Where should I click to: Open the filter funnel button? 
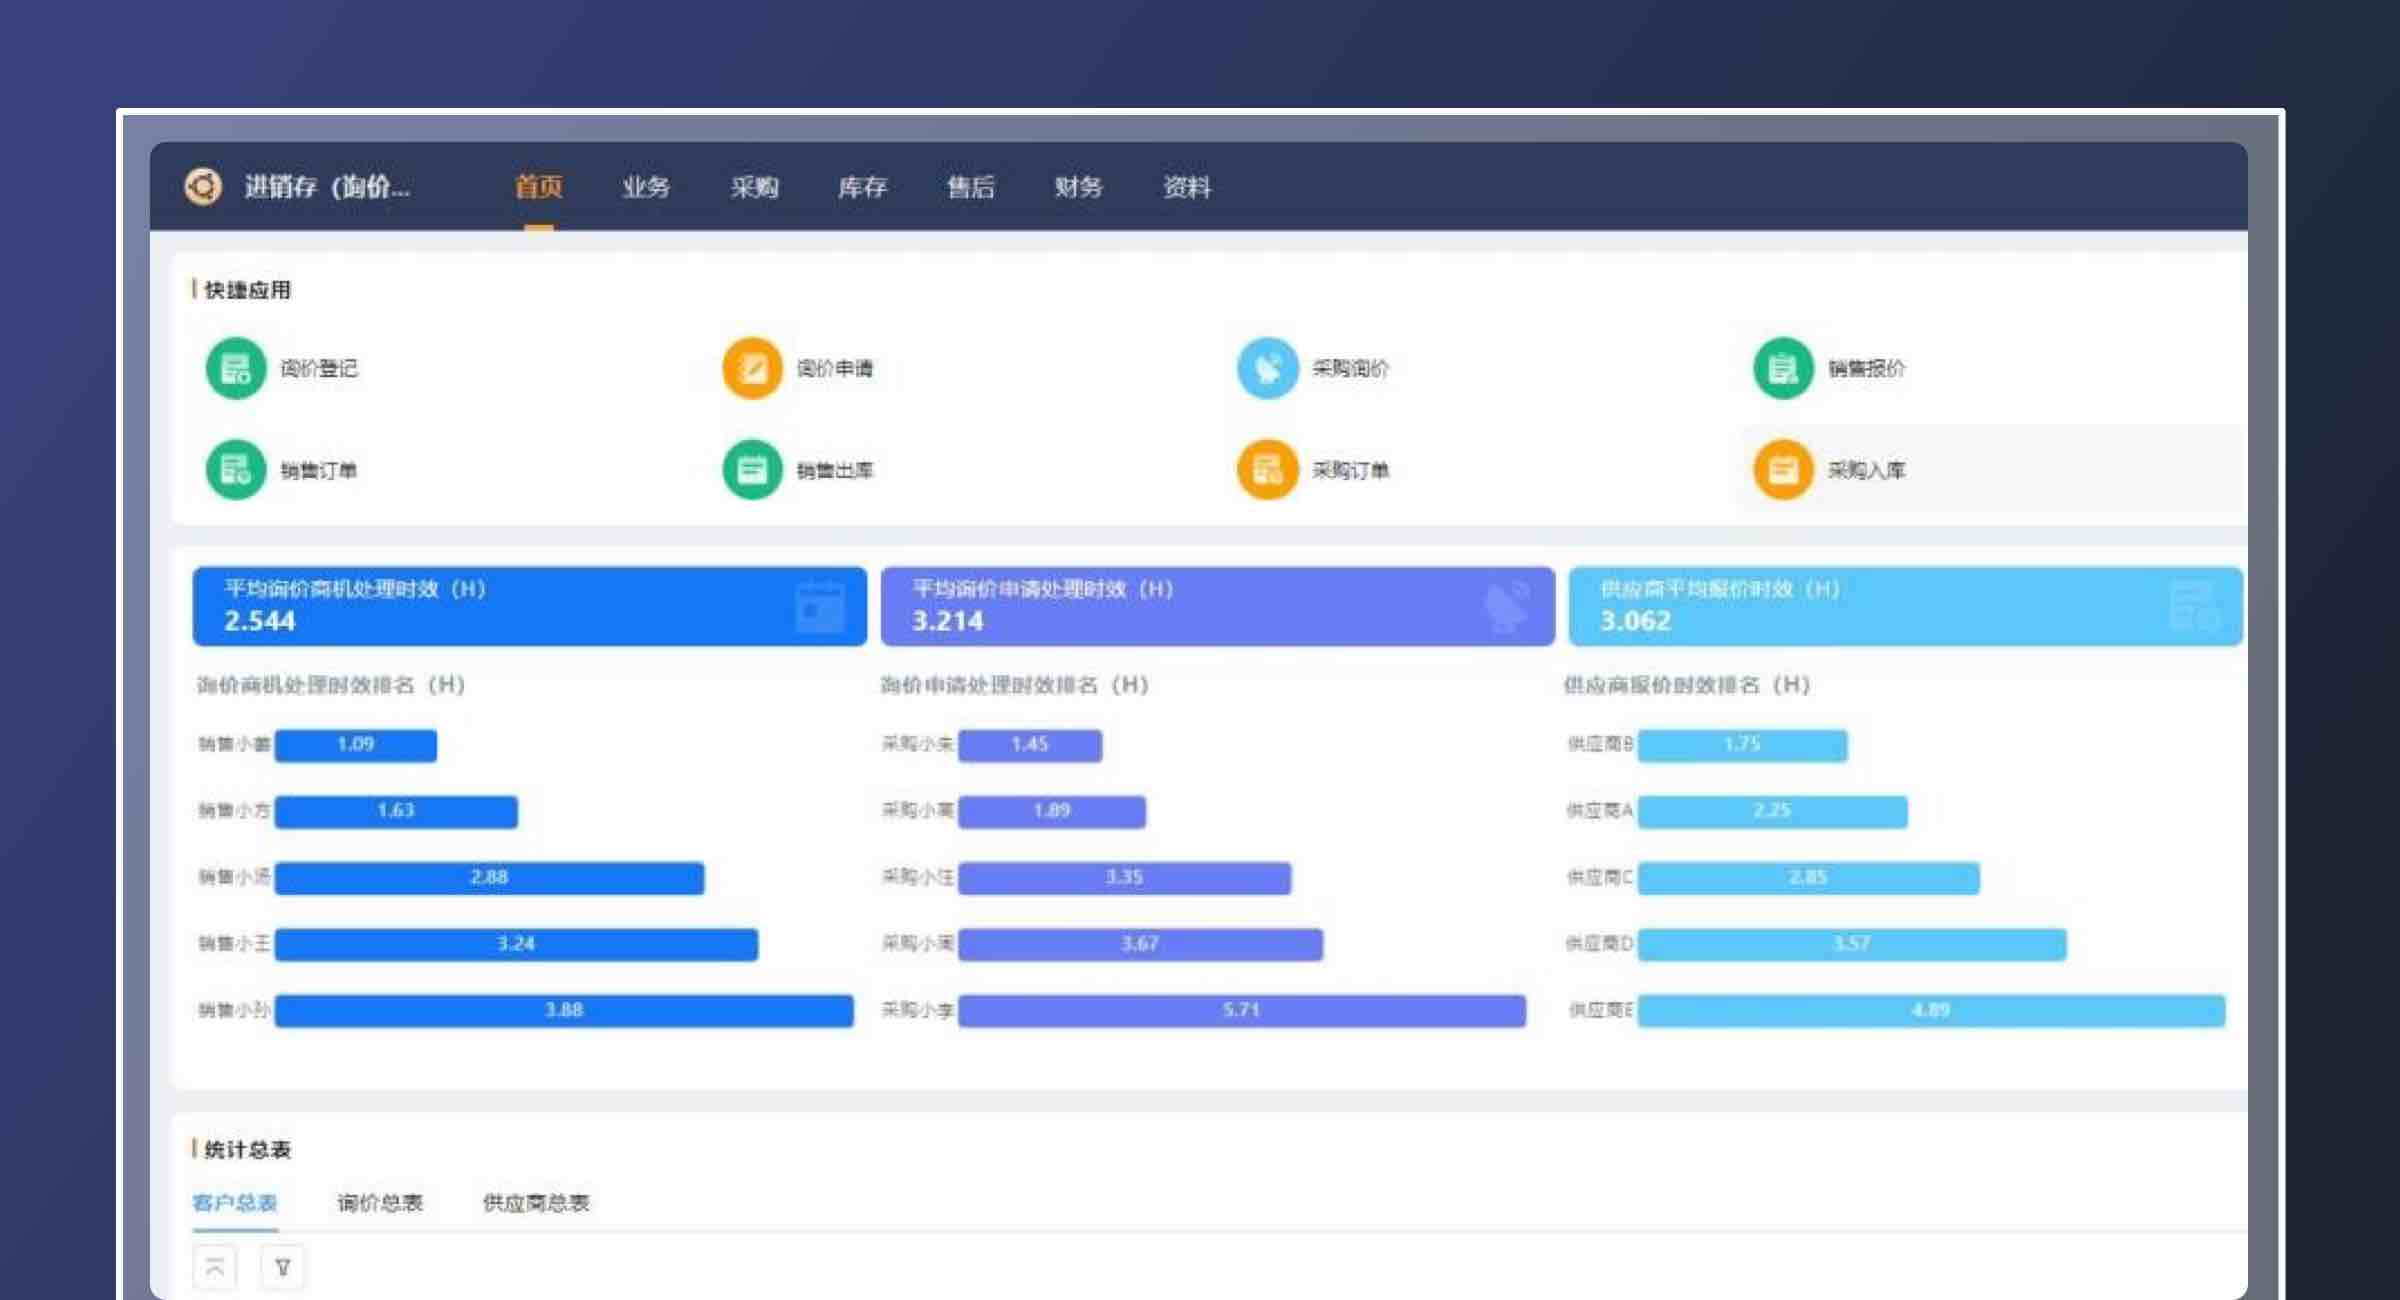point(282,1267)
